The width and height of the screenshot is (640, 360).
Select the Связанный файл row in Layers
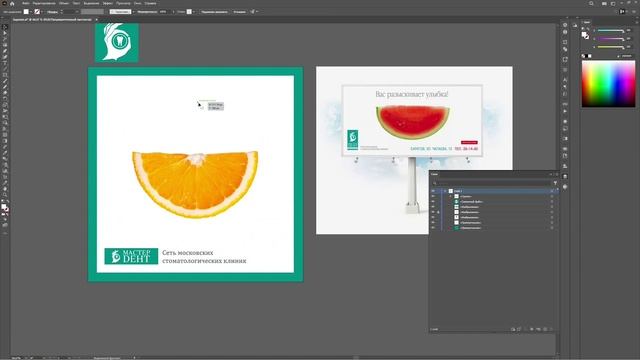pyautogui.click(x=494, y=202)
